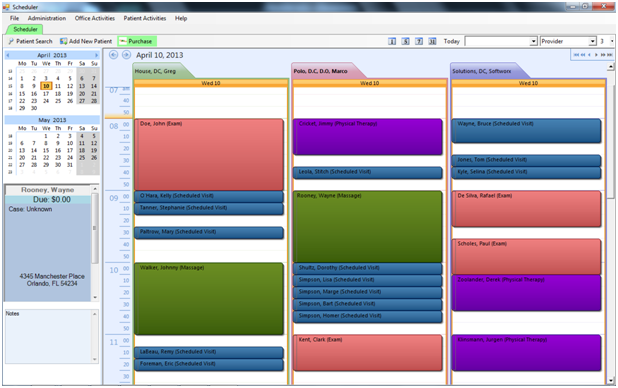Click the Purchase button
Image resolution: width=618 pixels, height=388 pixels.
[x=136, y=41]
